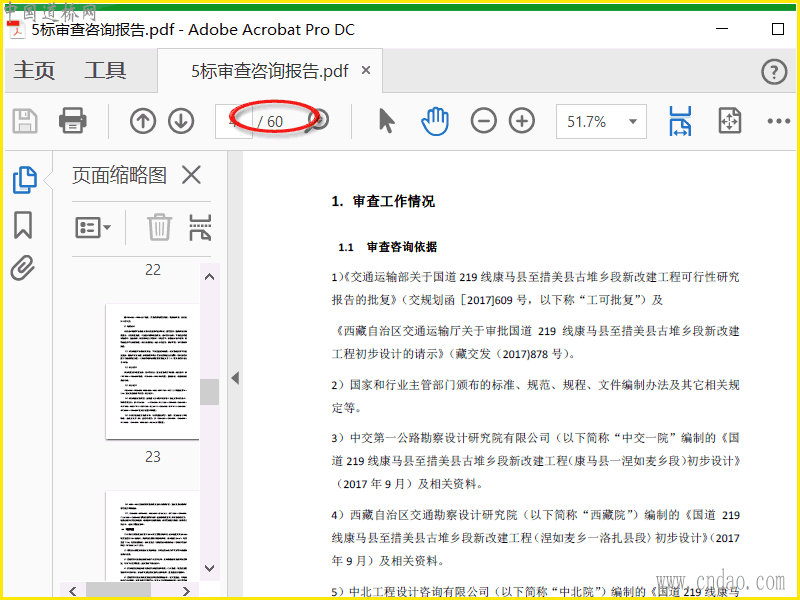Image resolution: width=800 pixels, height=600 pixels.
Task: Click the thumbnail page label 22
Action: [153, 269]
